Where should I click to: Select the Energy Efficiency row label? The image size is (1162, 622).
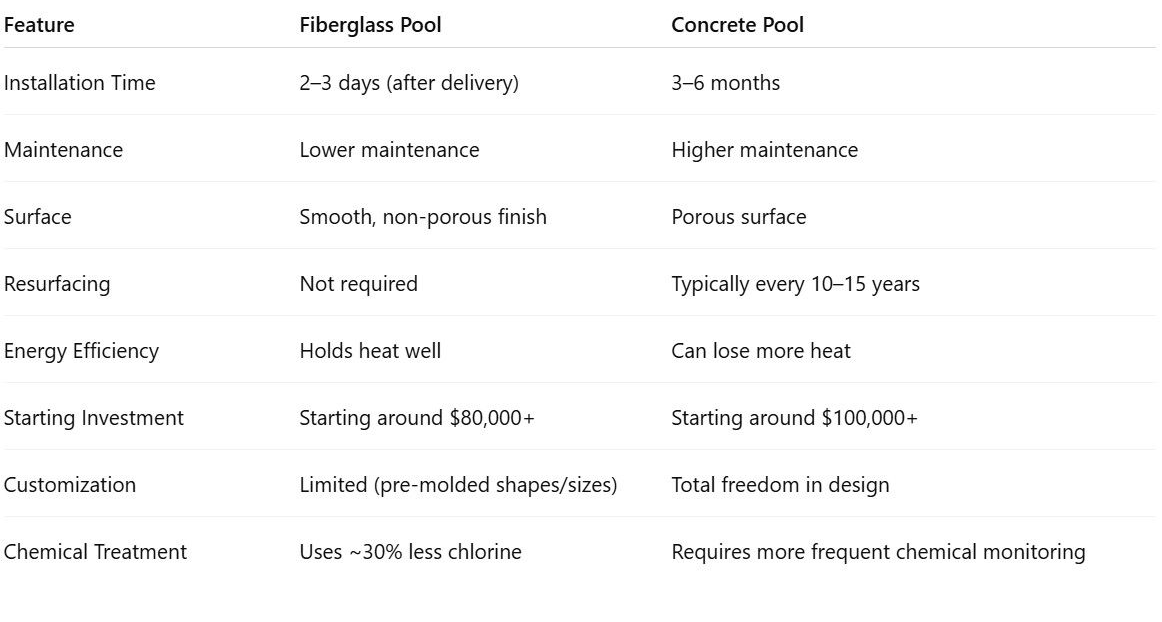(x=81, y=351)
